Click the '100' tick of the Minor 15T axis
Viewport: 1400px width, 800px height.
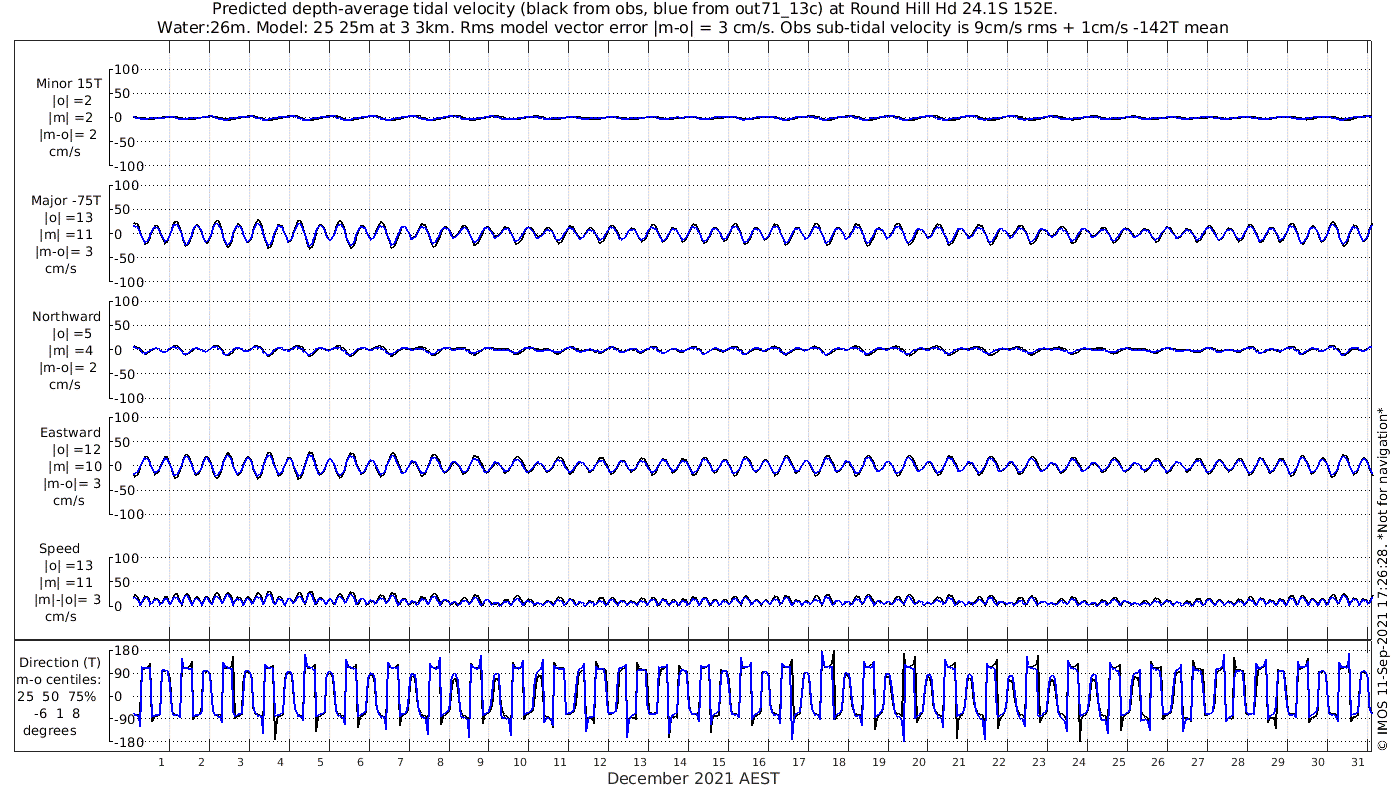point(128,69)
